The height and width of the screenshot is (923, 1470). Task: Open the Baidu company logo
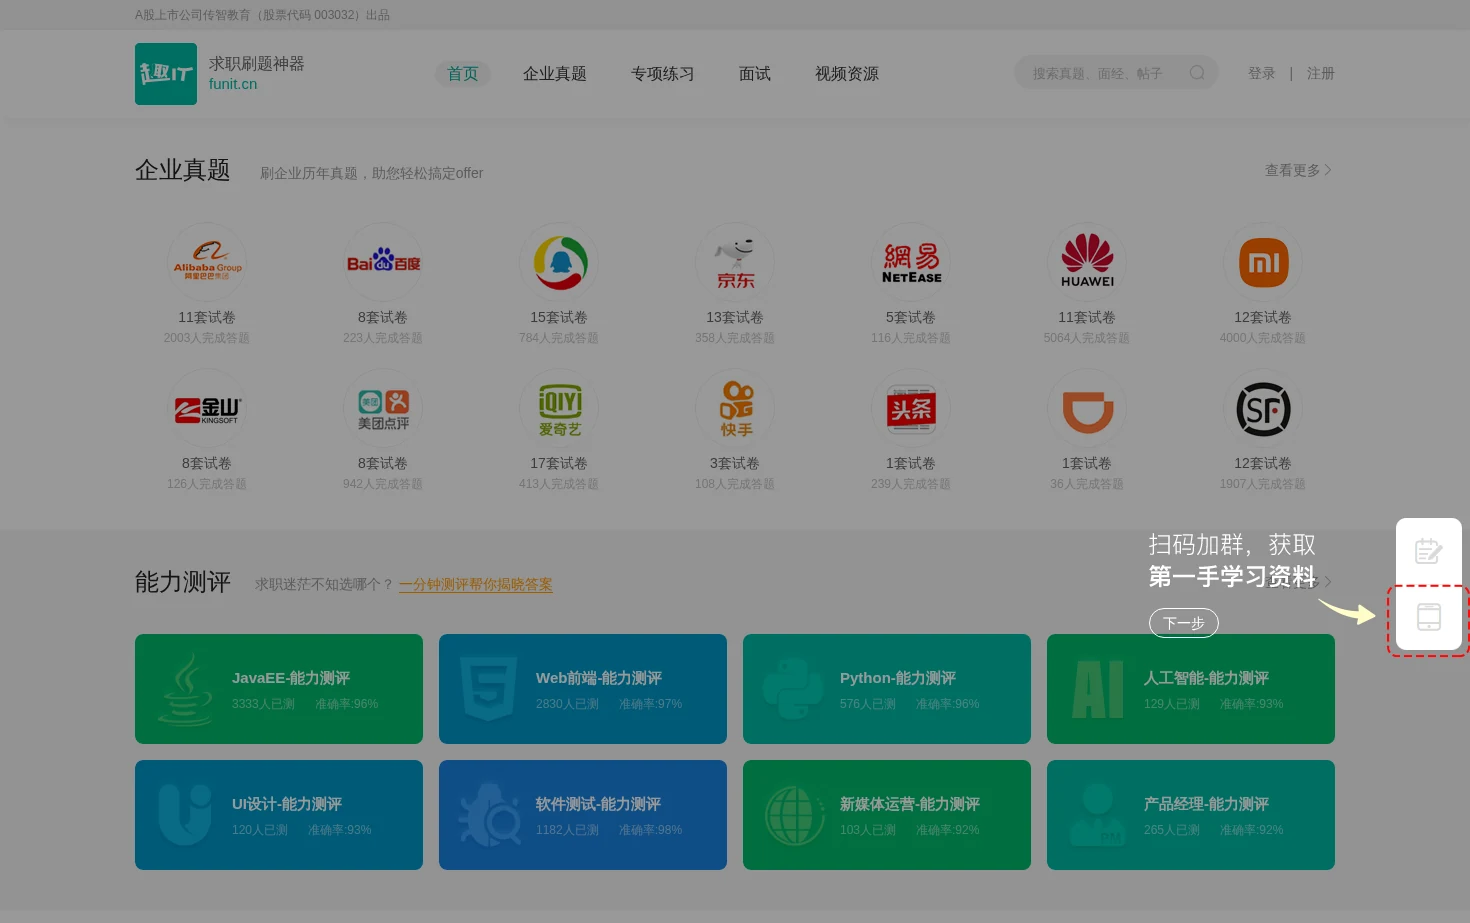(x=383, y=262)
